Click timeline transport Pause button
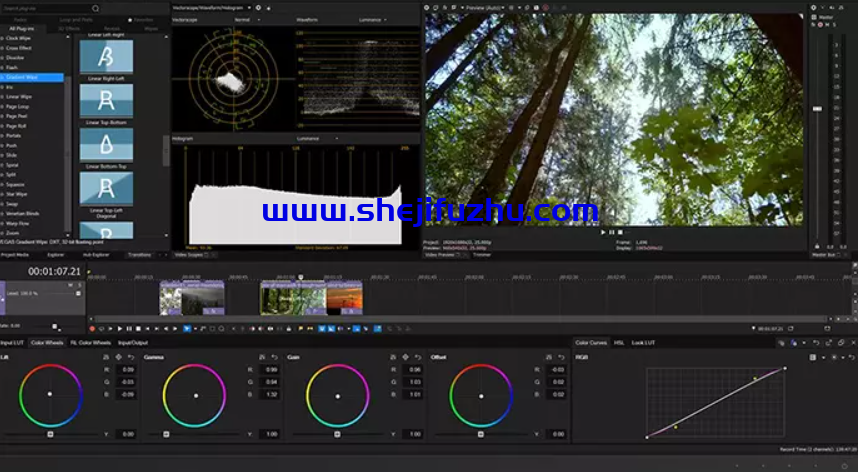 [x=129, y=329]
